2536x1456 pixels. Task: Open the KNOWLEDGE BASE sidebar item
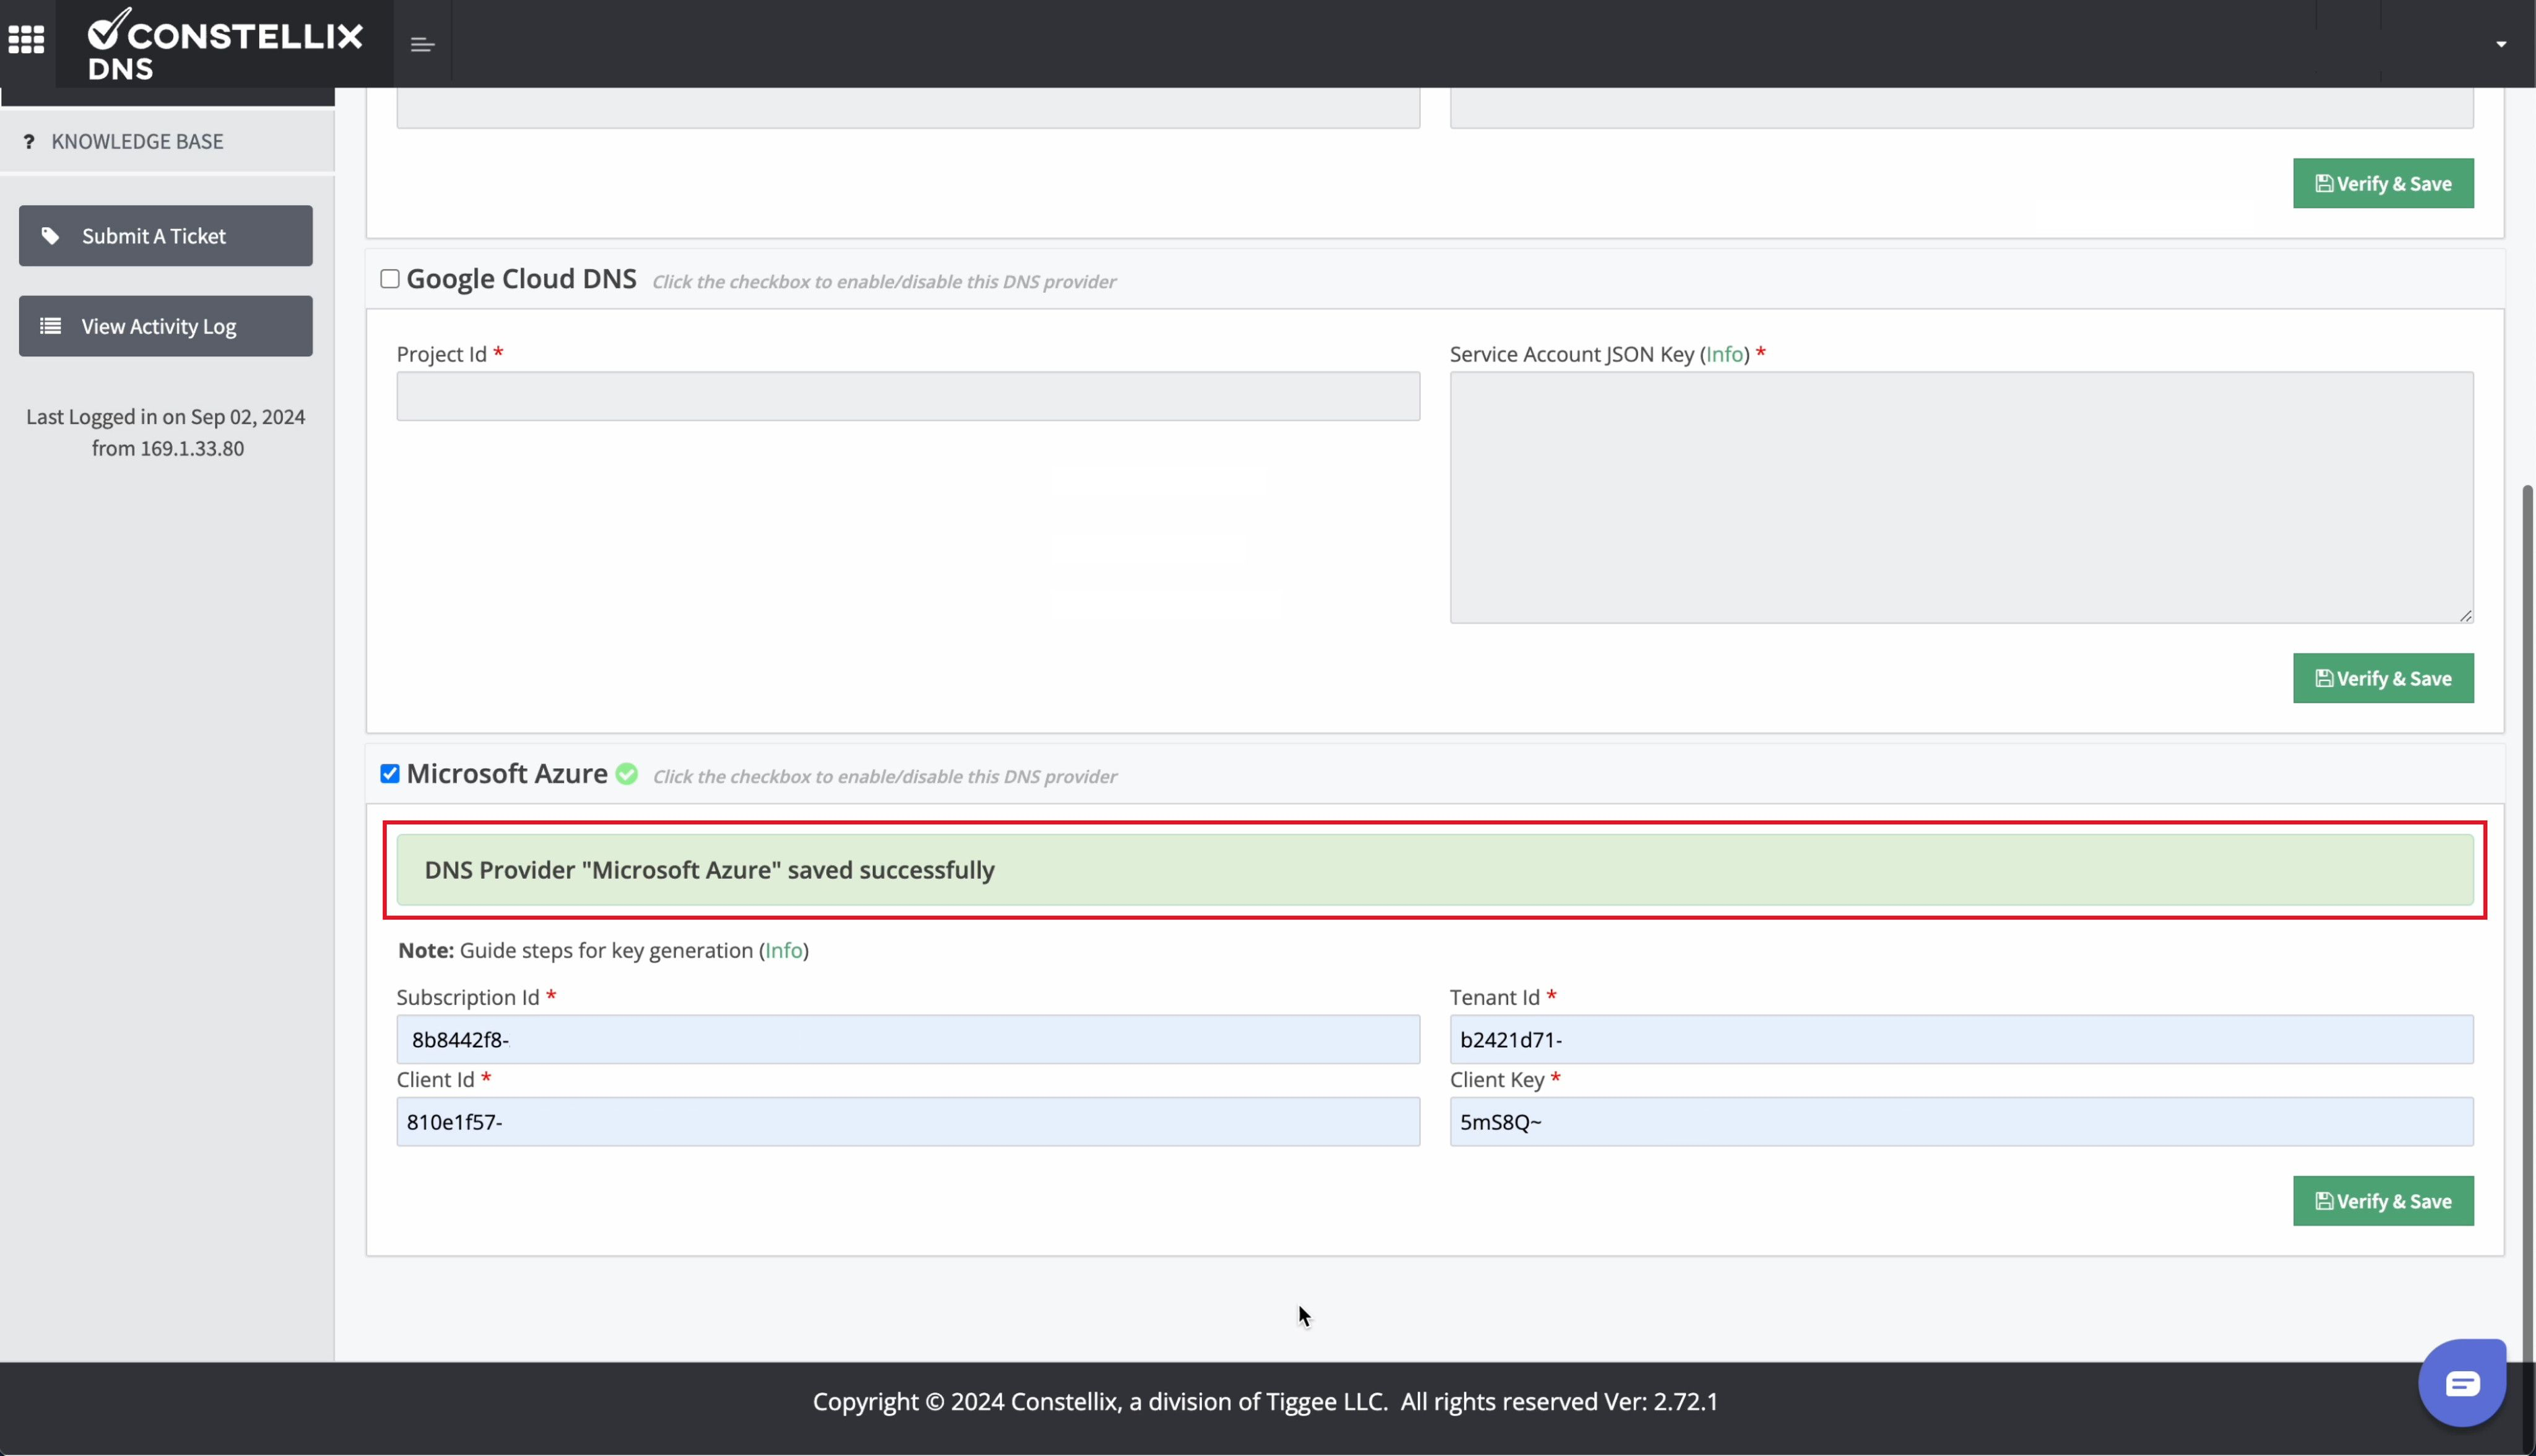click(137, 142)
